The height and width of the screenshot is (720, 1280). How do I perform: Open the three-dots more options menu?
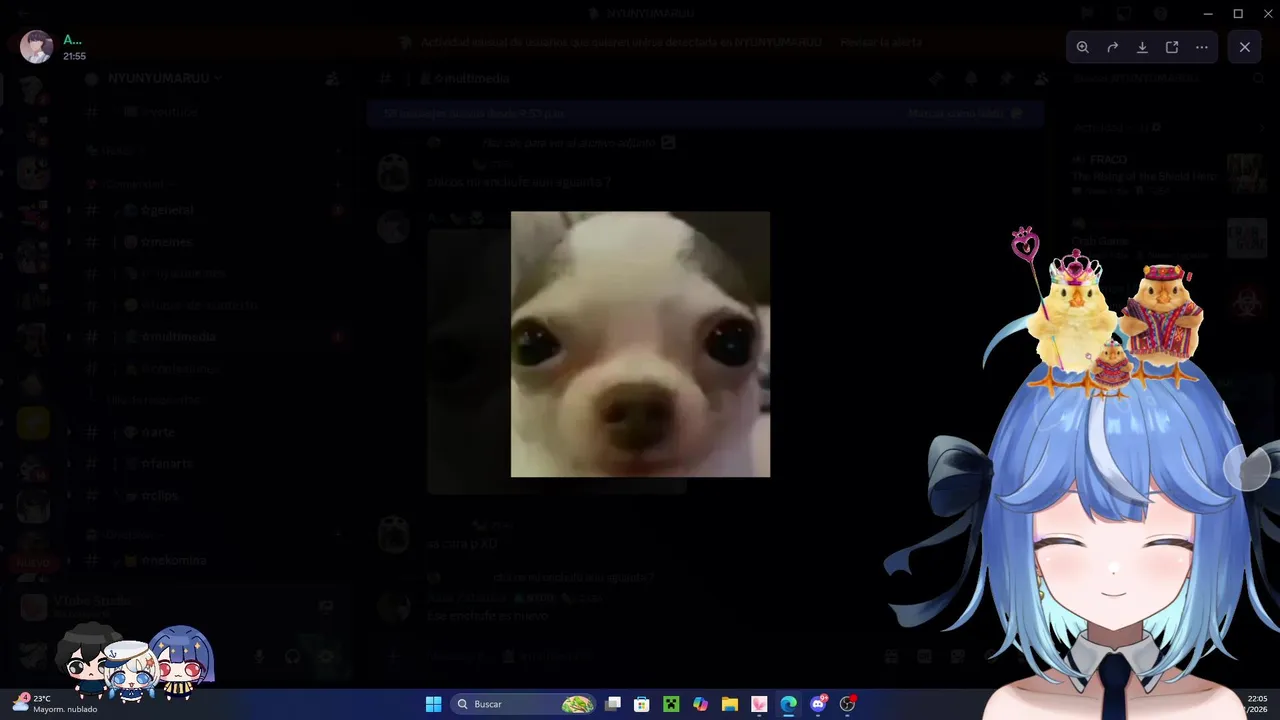1202,47
